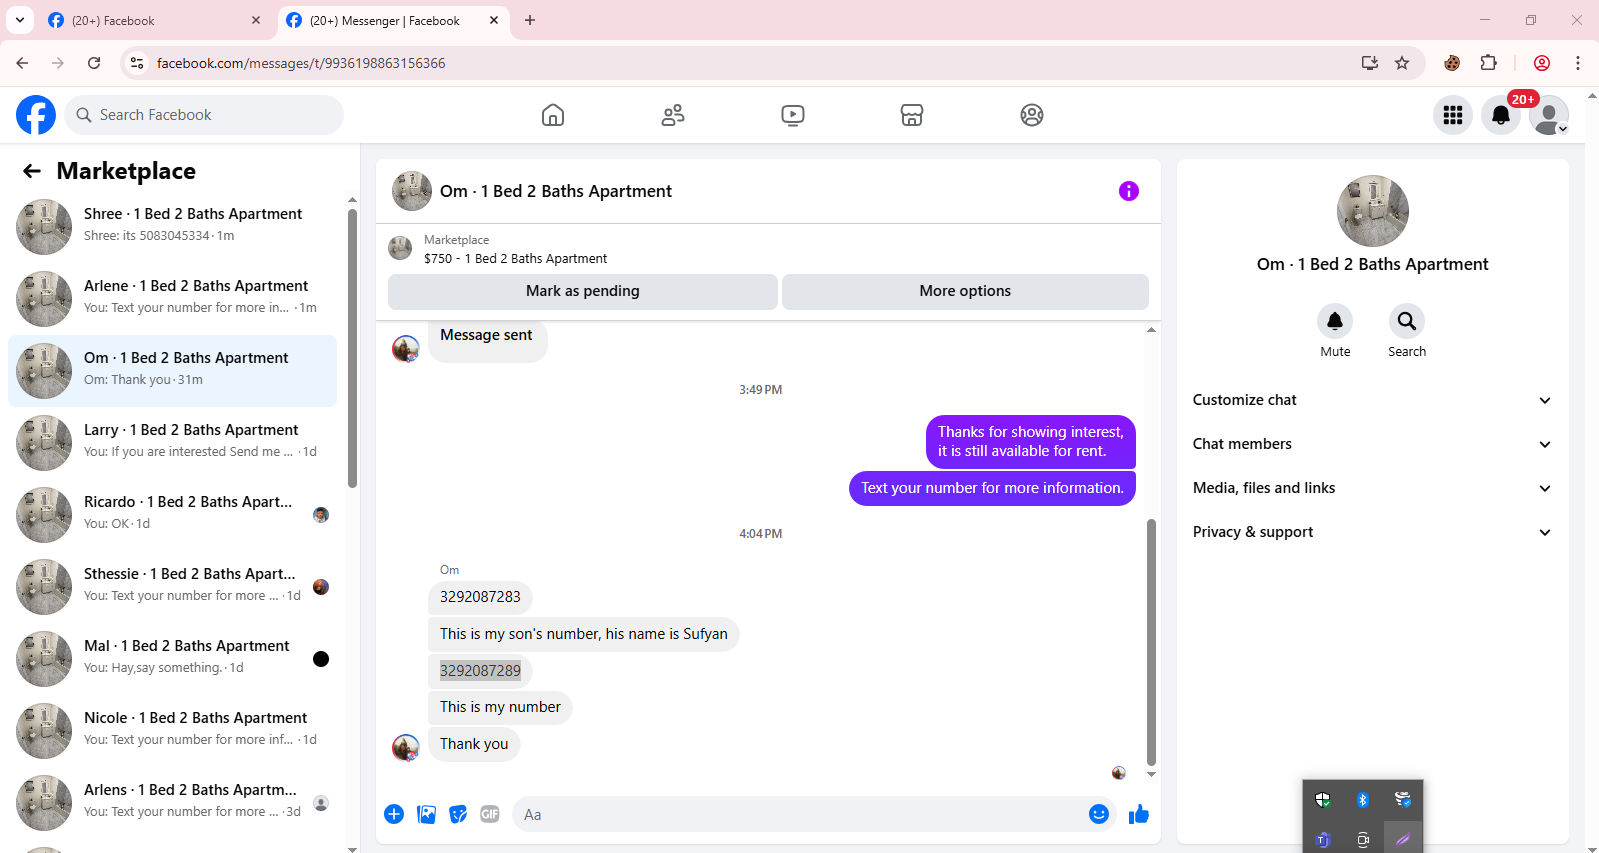Open the Arlene apartment conversation
The width and height of the screenshot is (1599, 853).
coord(172,299)
